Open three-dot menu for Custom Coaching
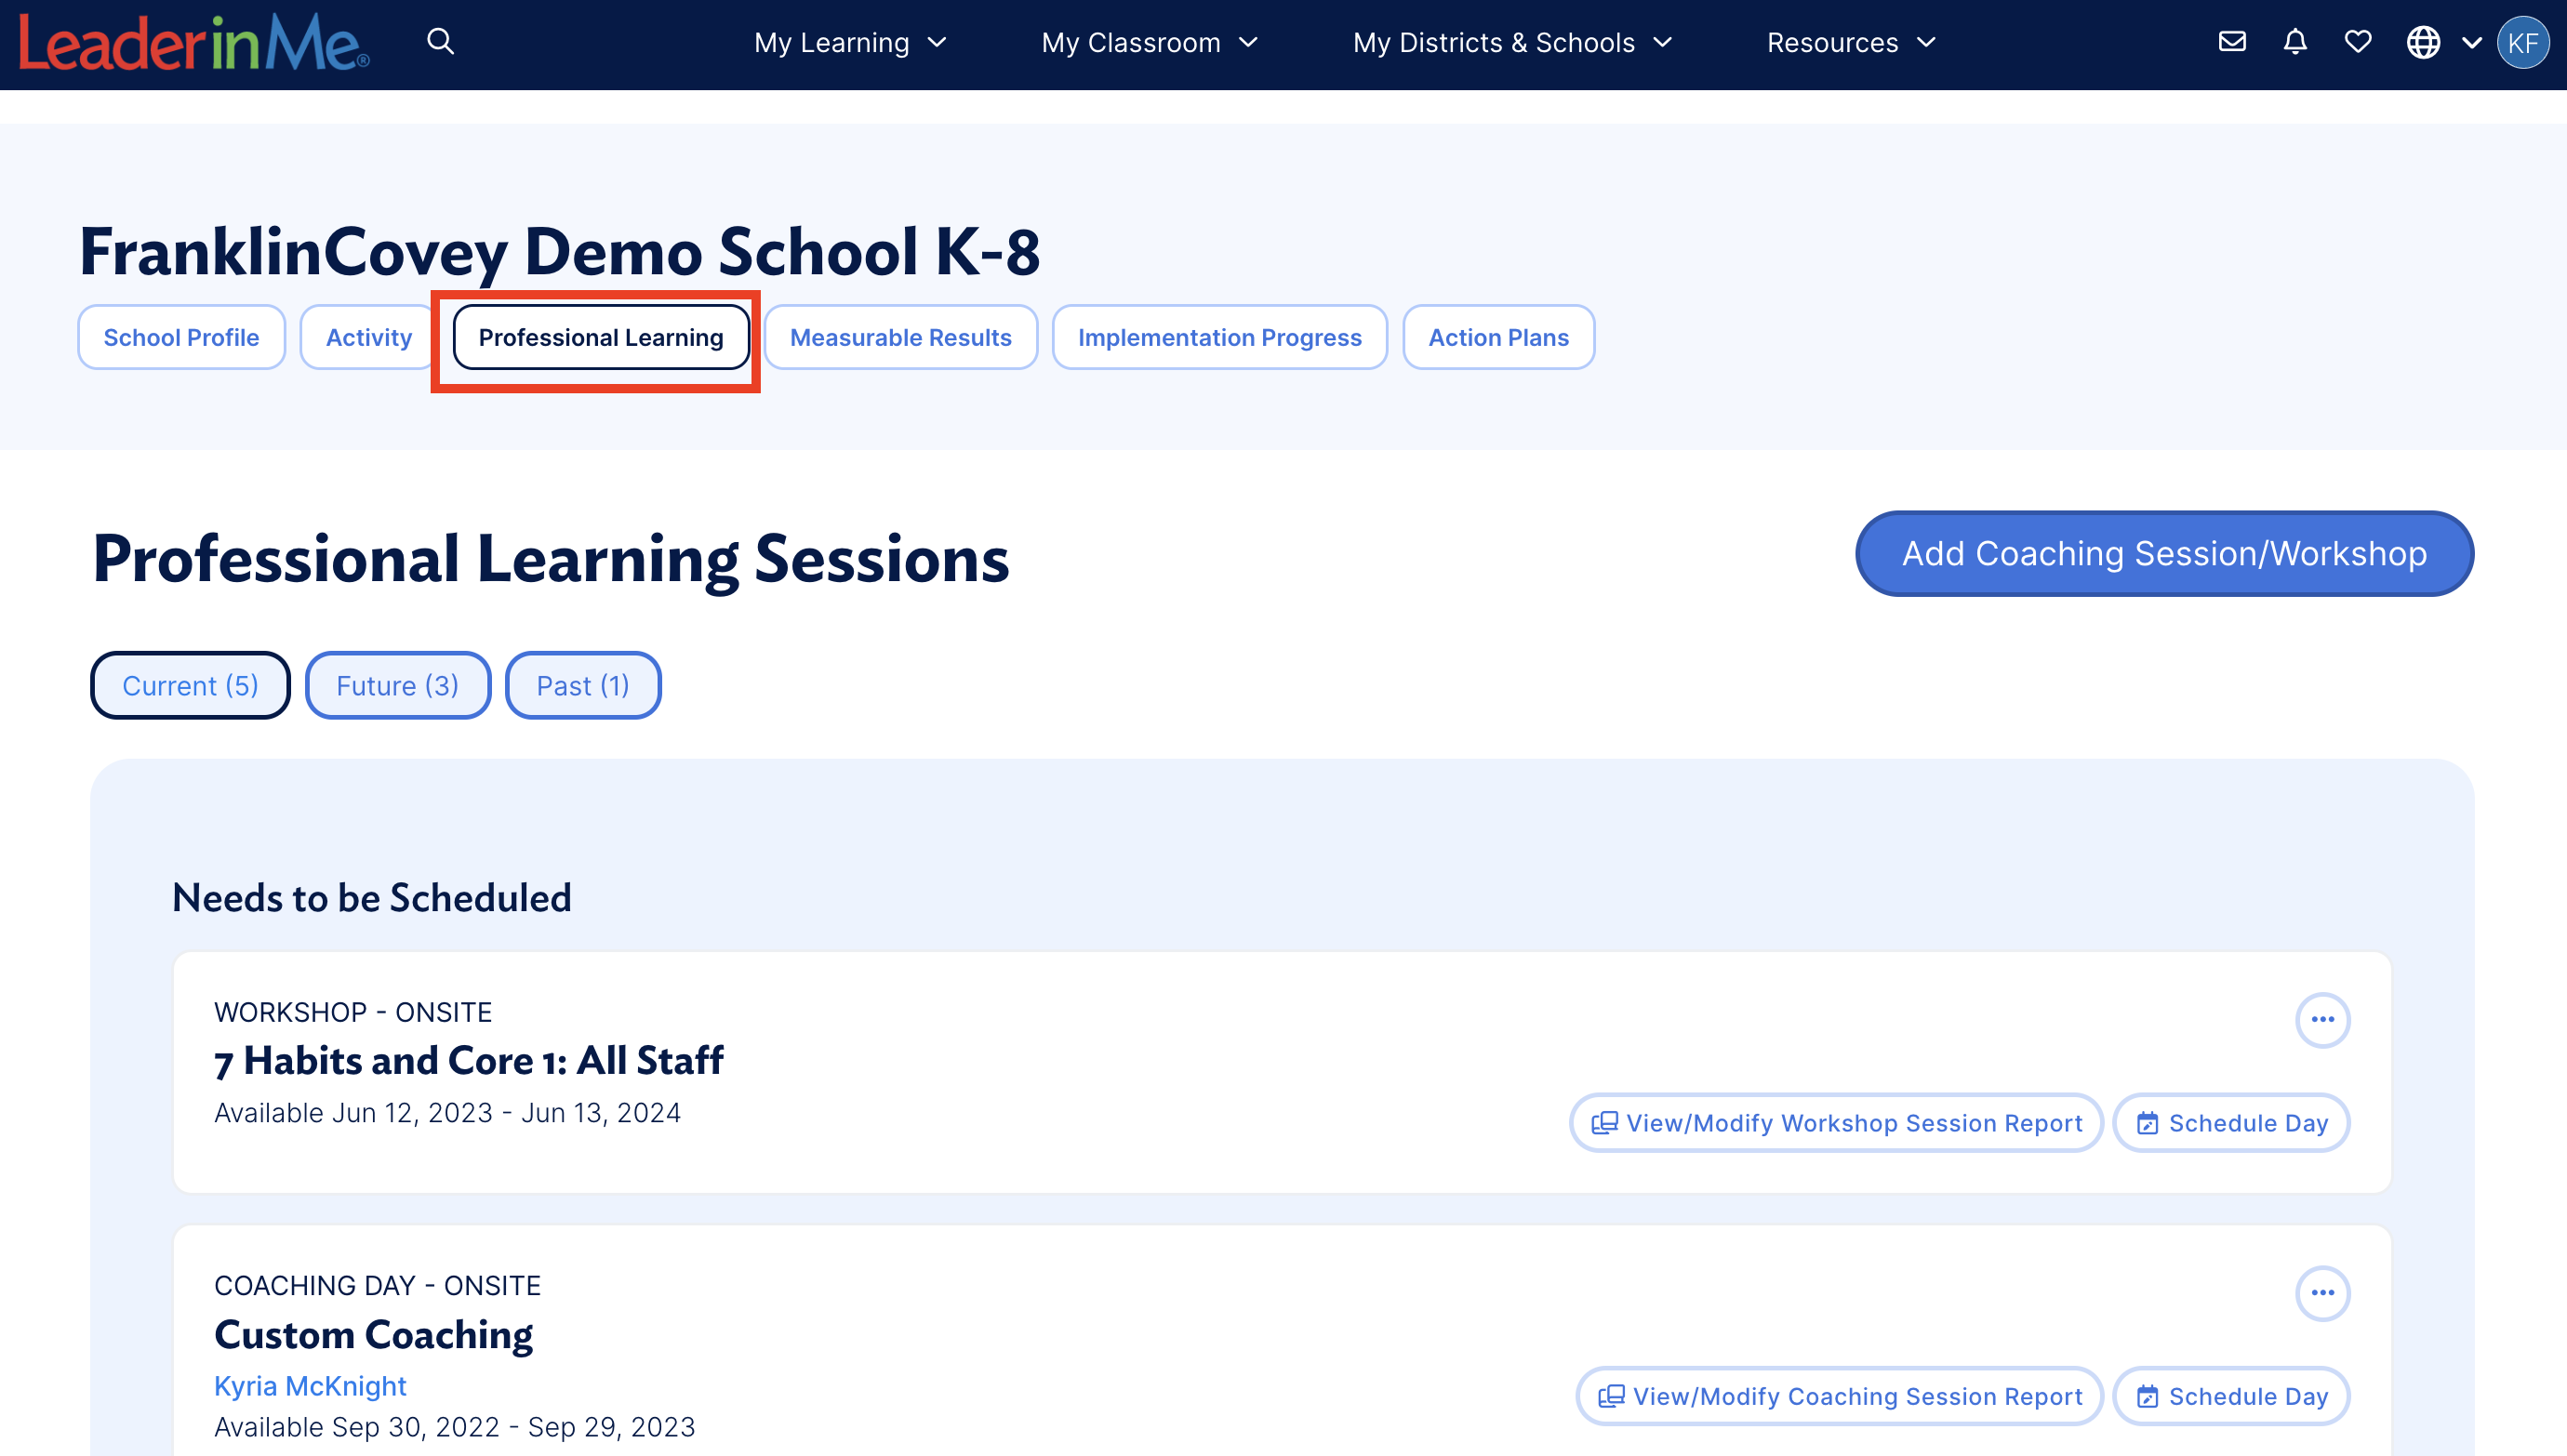 pyautogui.click(x=2322, y=1293)
